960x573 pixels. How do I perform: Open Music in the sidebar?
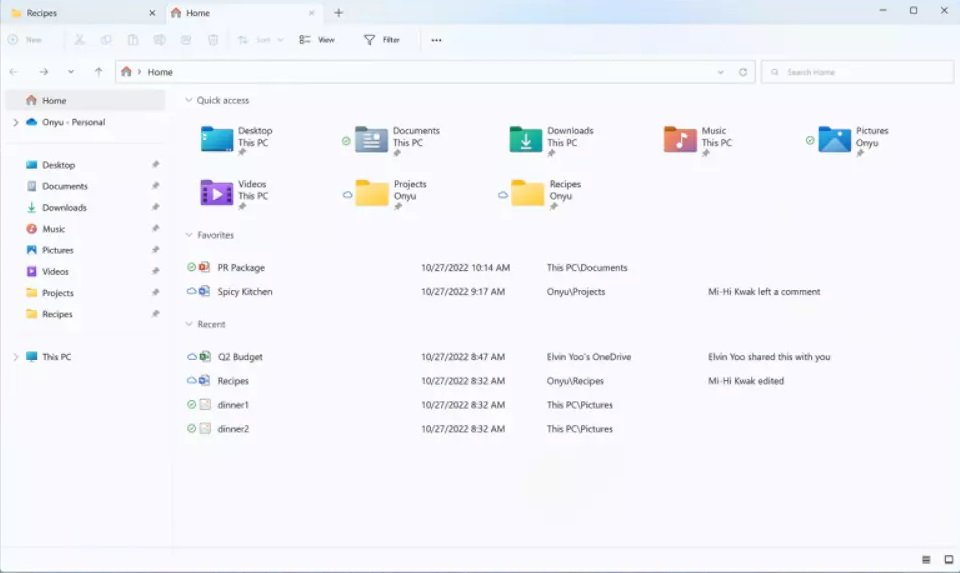pyautogui.click(x=53, y=229)
